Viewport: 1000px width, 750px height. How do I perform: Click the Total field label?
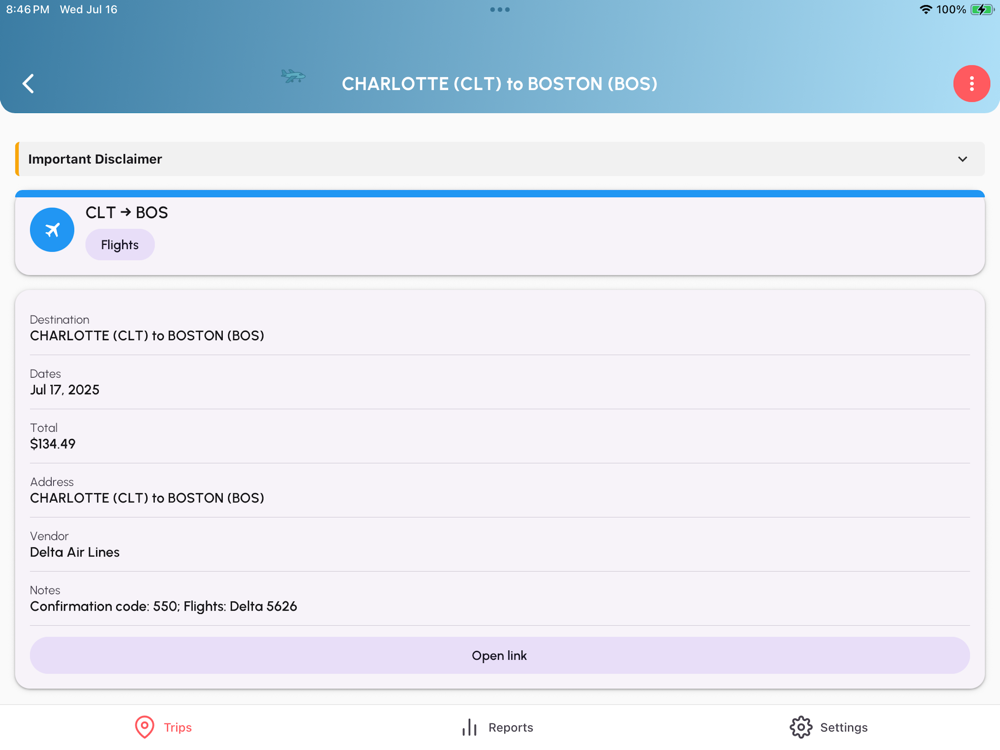(x=43, y=428)
